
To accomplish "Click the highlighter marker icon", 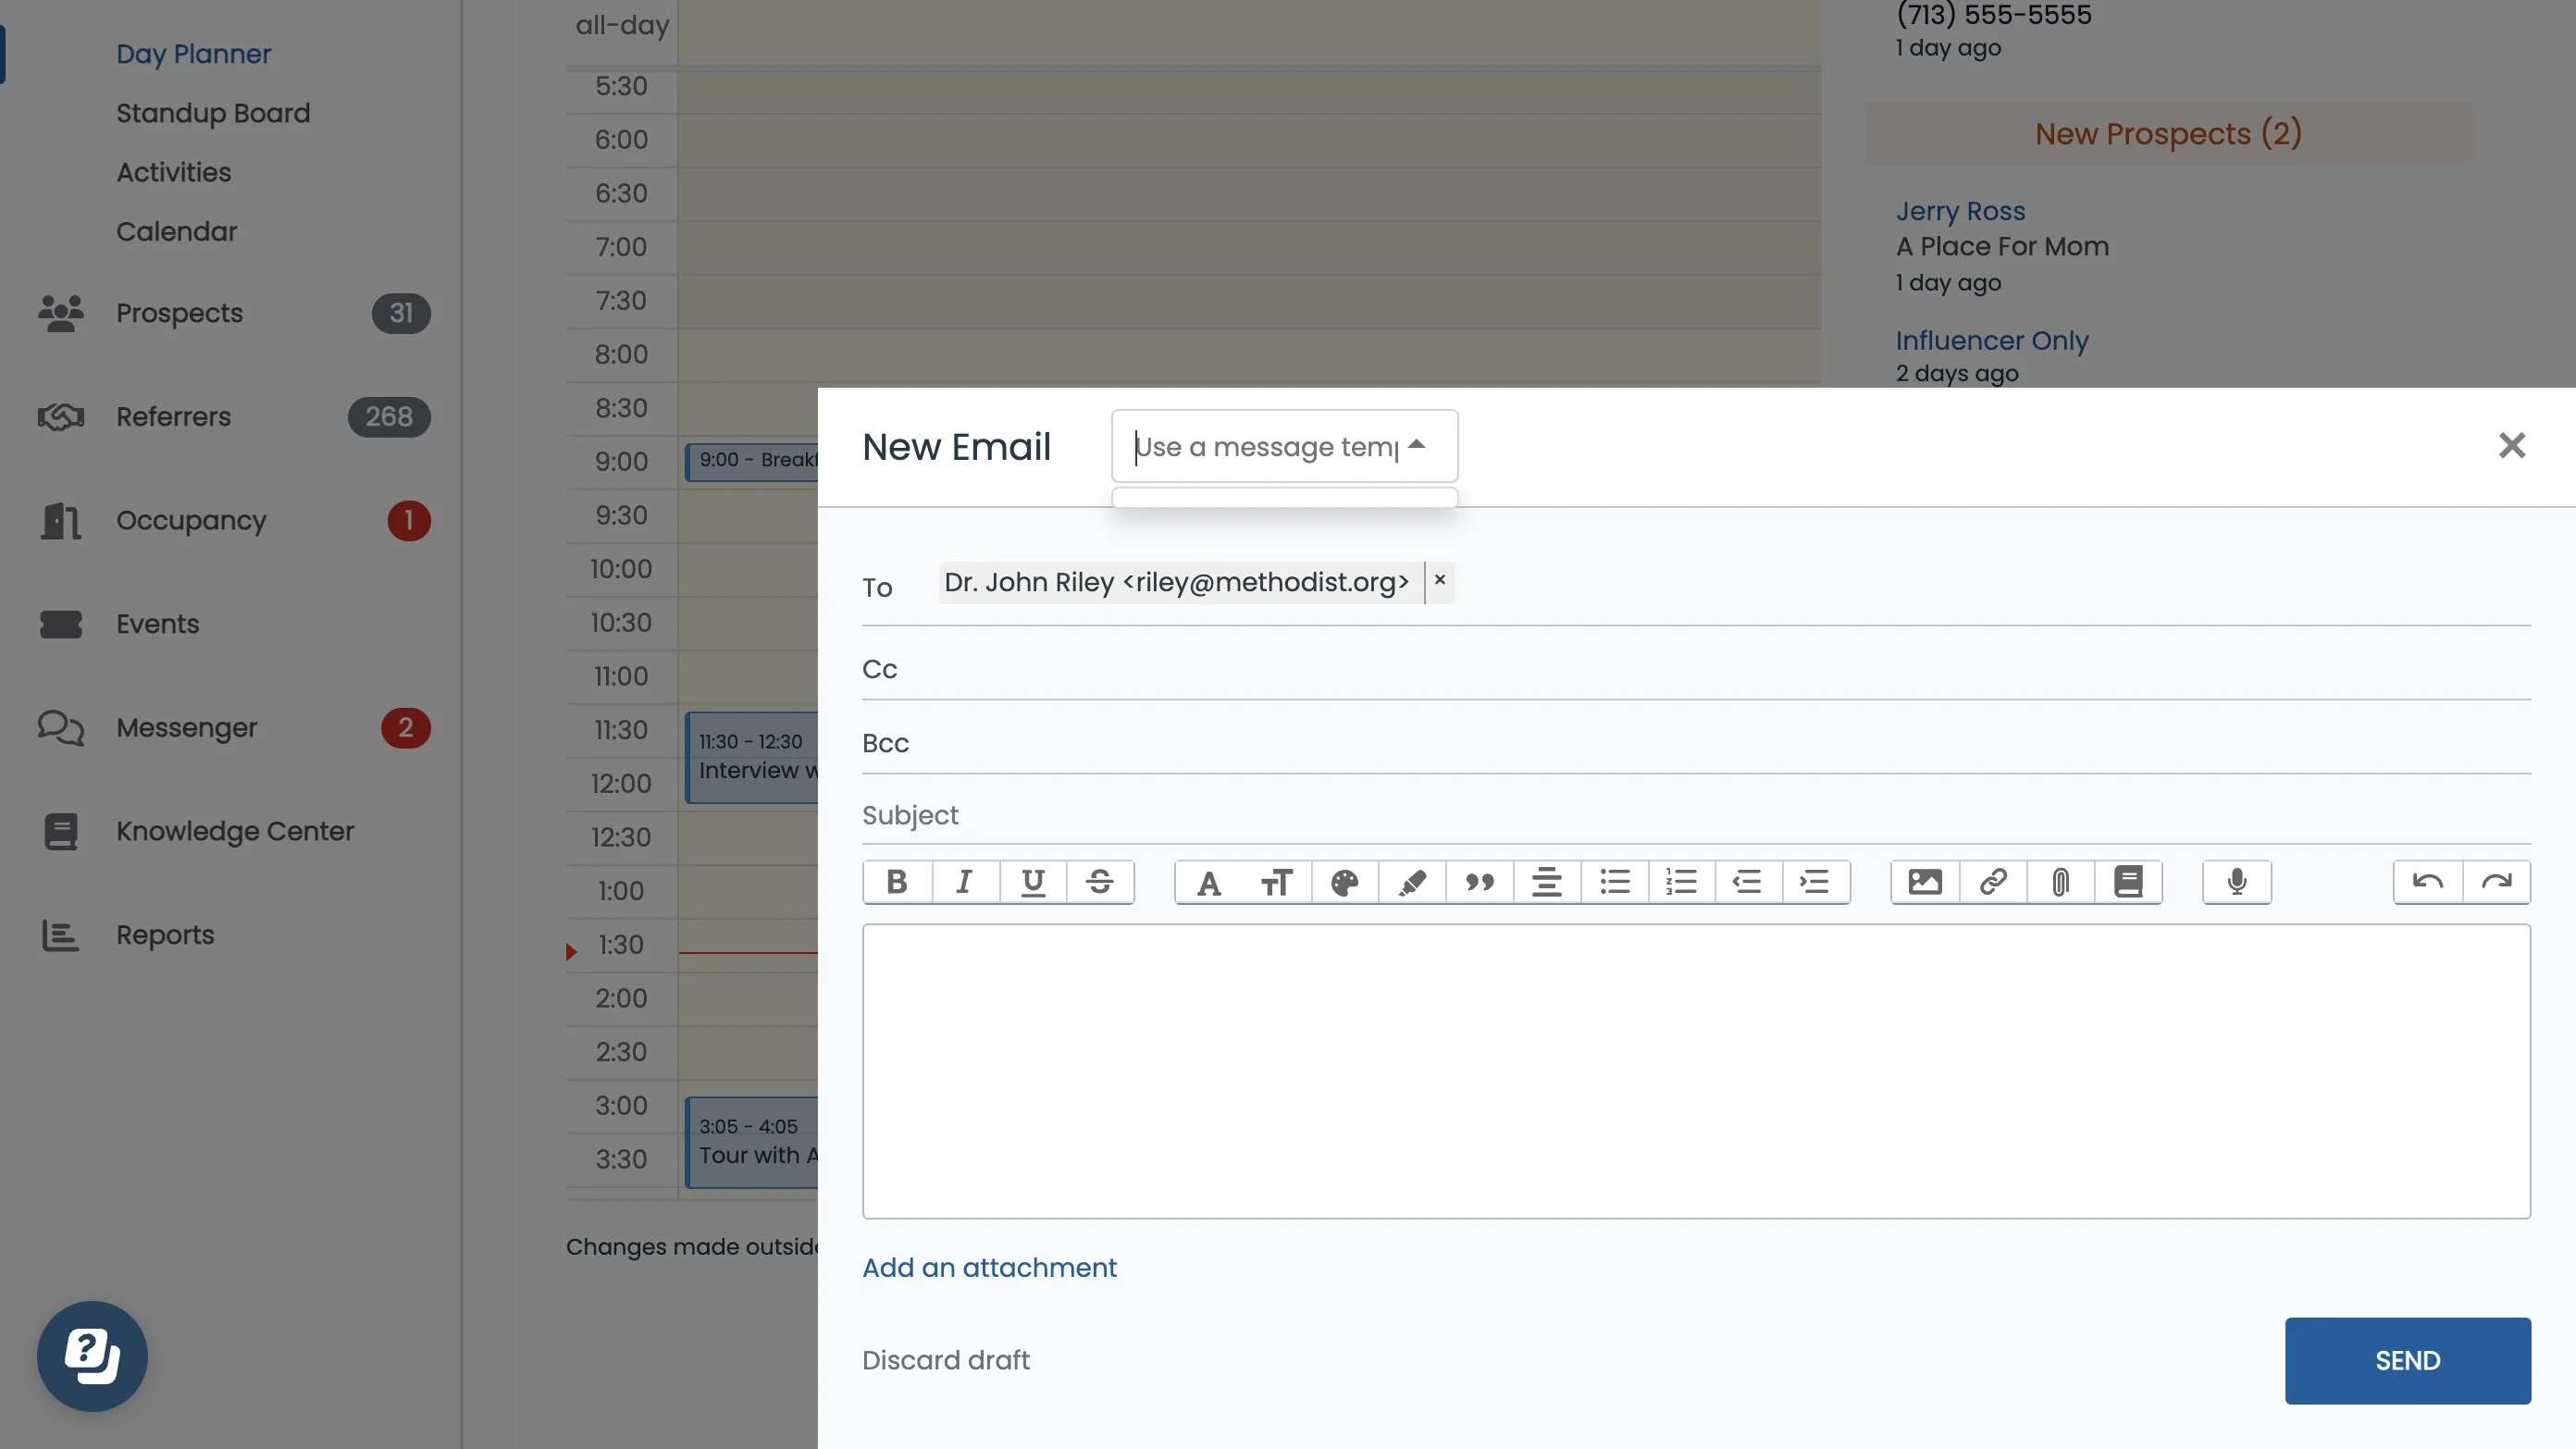I will pos(1412,882).
